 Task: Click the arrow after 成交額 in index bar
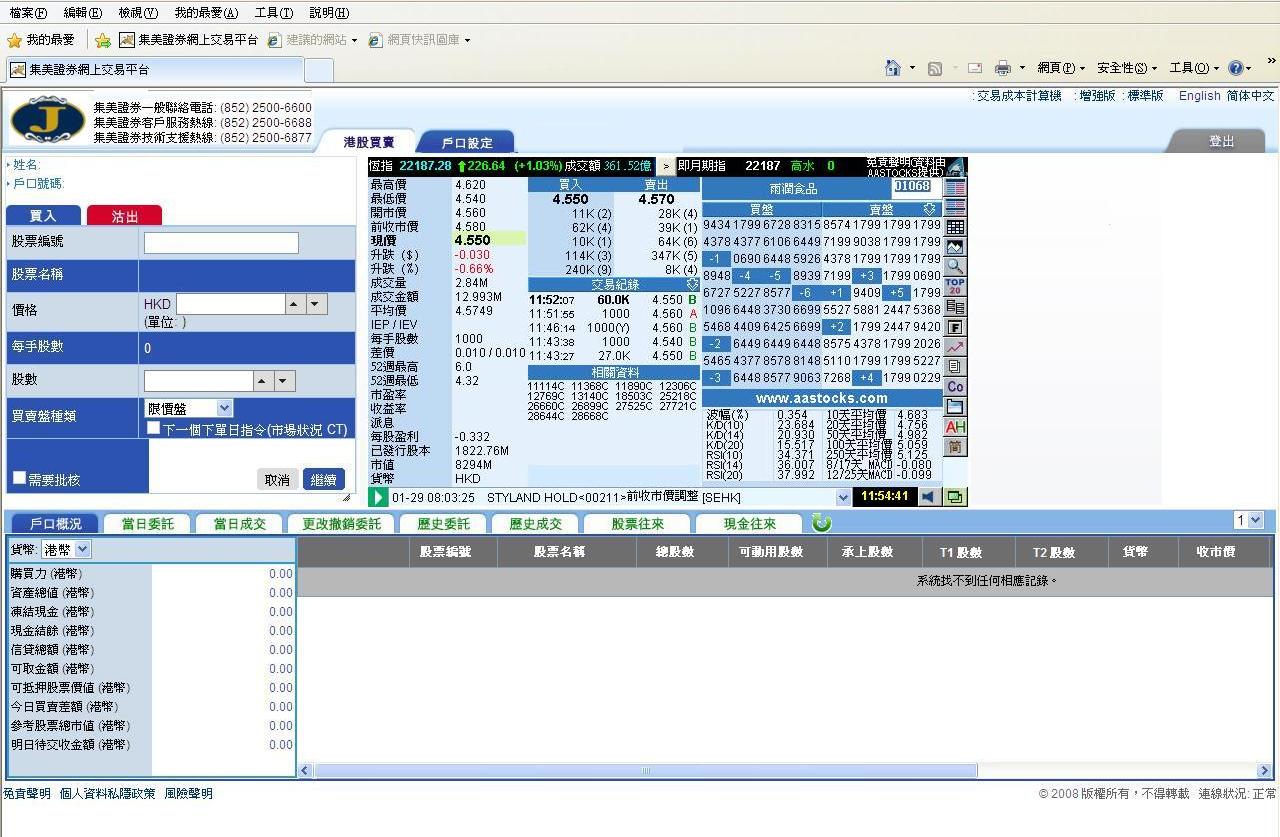tap(666, 166)
